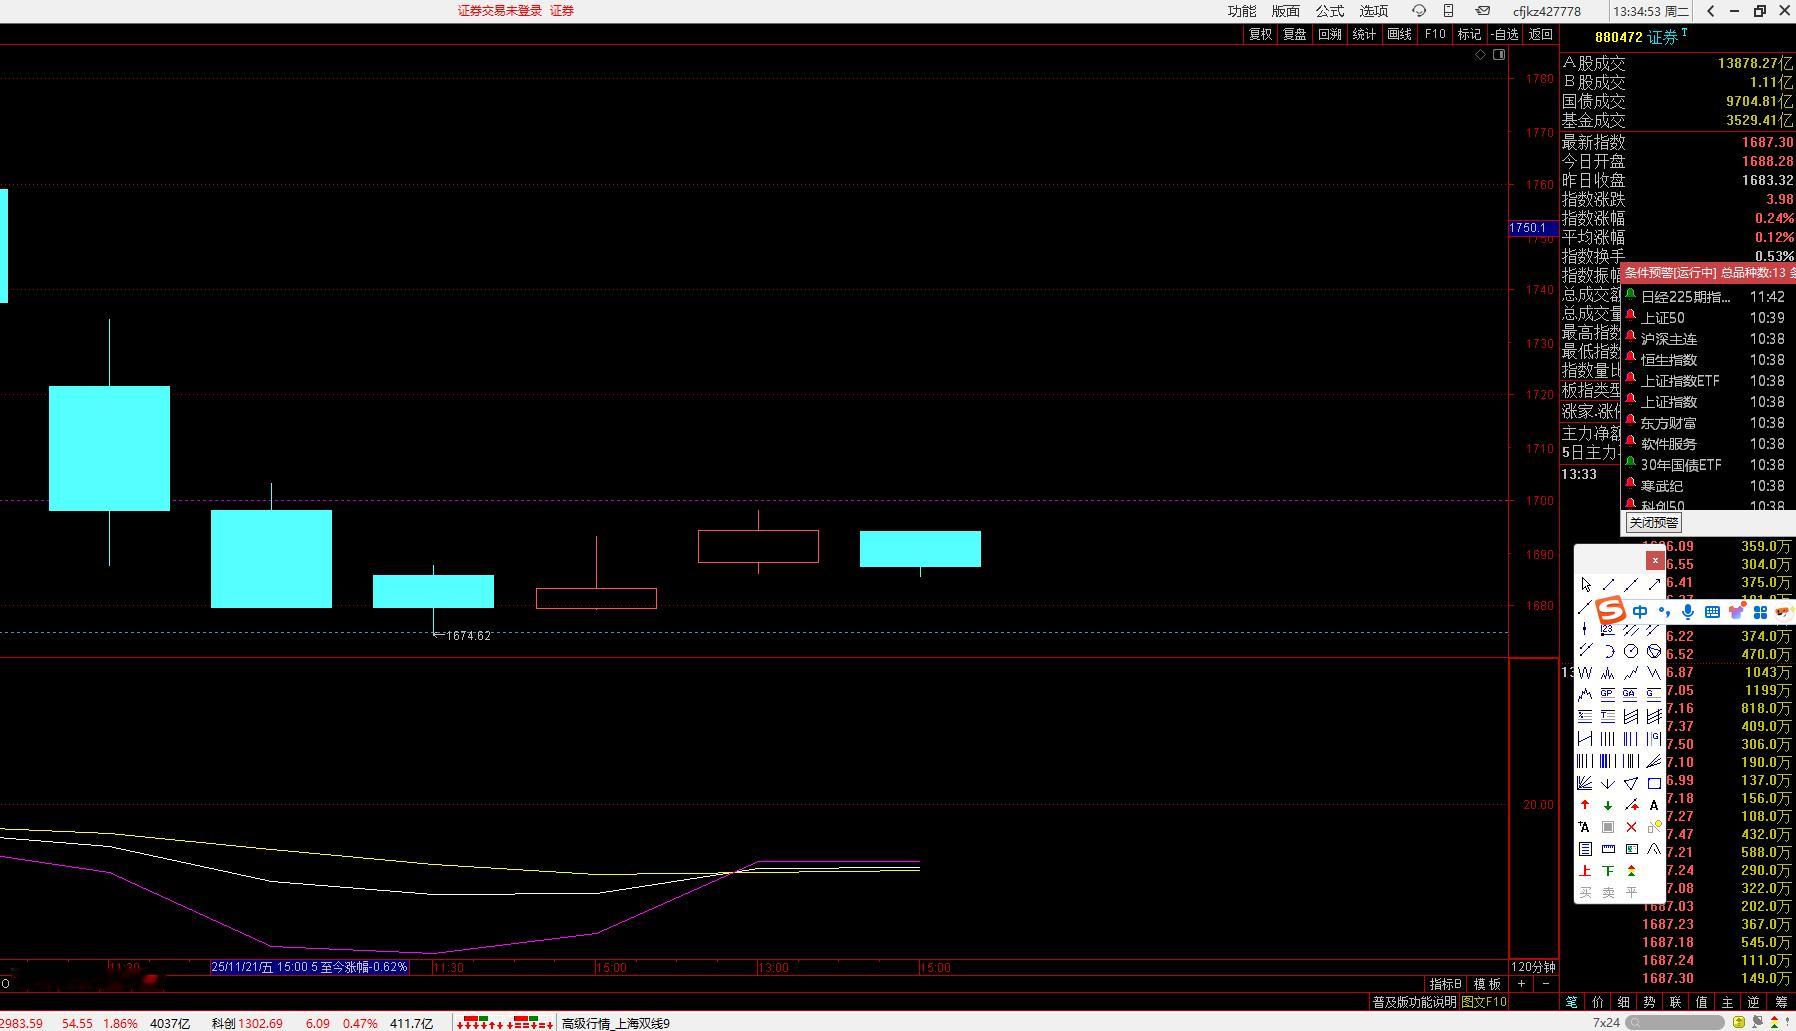This screenshot has height=1031, width=1796.
Task: Click the red 上 marker tool
Action: [1585, 871]
